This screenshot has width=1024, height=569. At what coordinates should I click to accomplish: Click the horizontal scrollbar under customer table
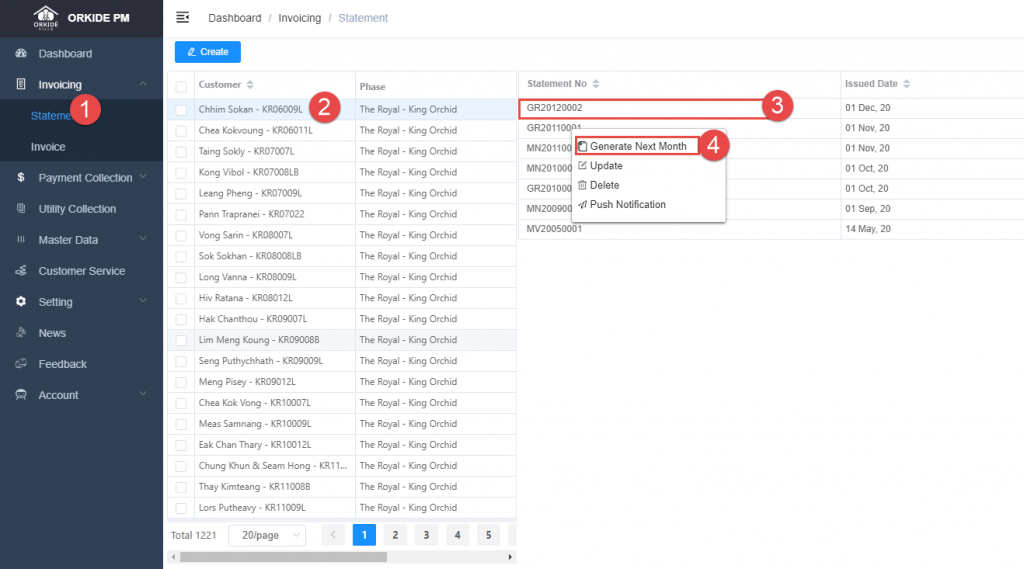pos(280,557)
